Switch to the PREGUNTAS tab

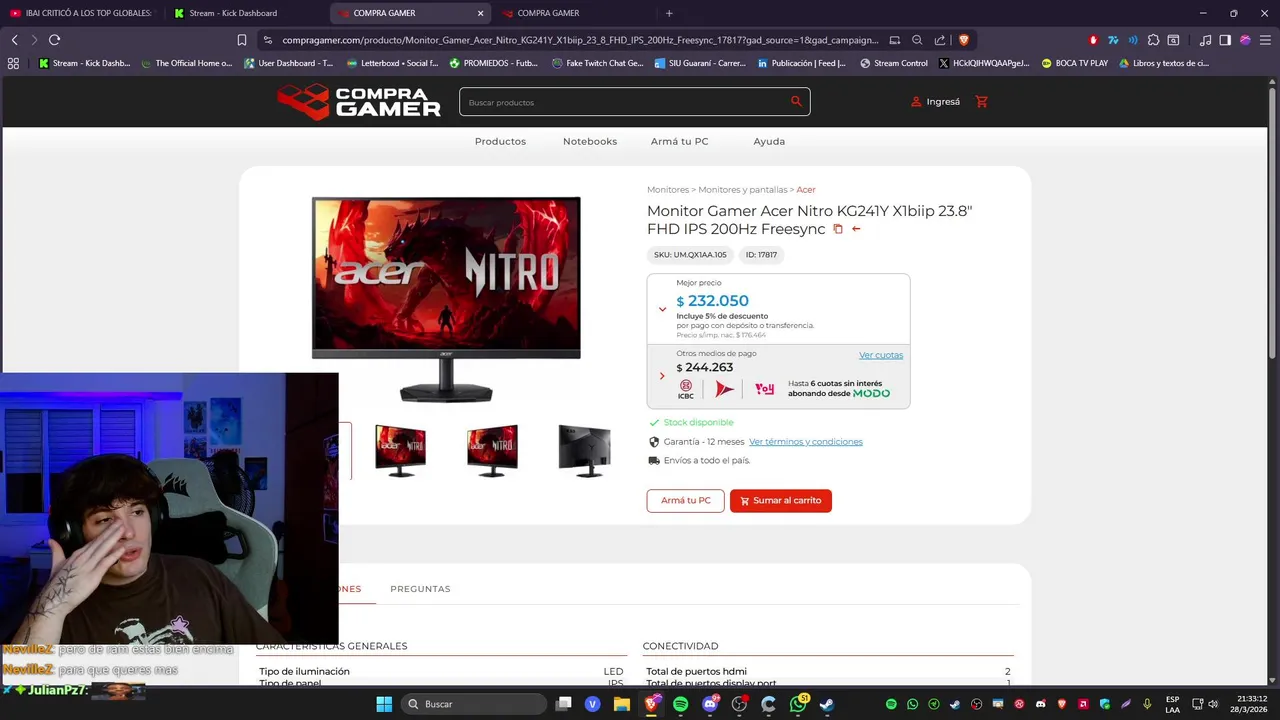click(420, 589)
